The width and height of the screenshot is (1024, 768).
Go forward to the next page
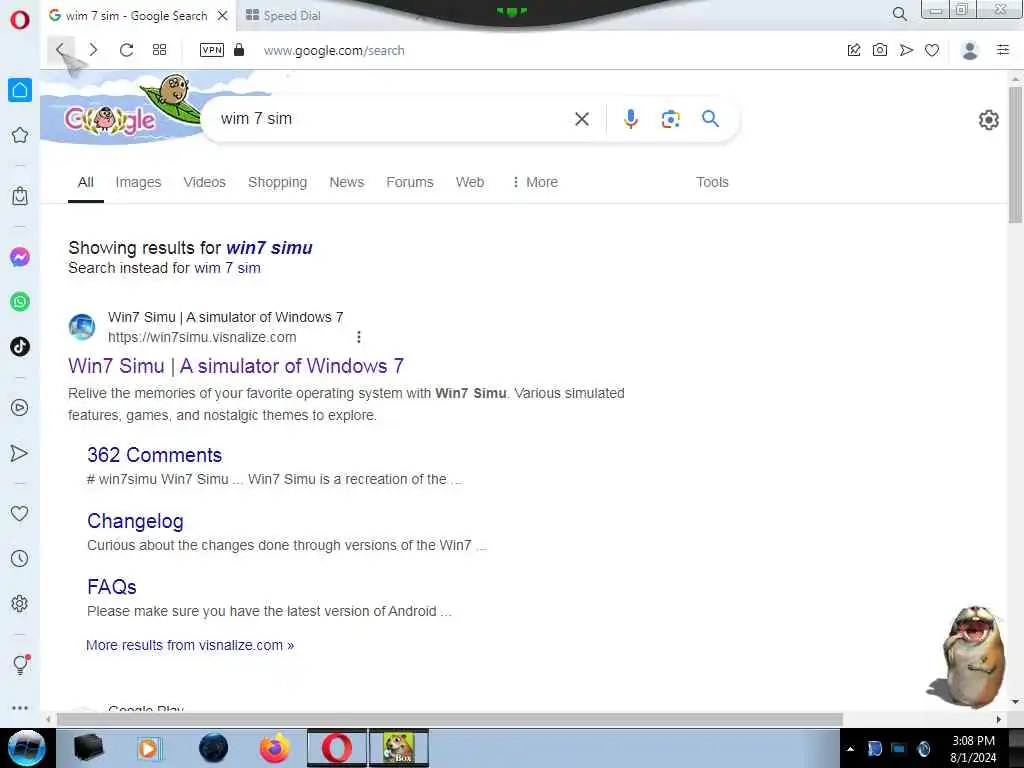(x=93, y=50)
